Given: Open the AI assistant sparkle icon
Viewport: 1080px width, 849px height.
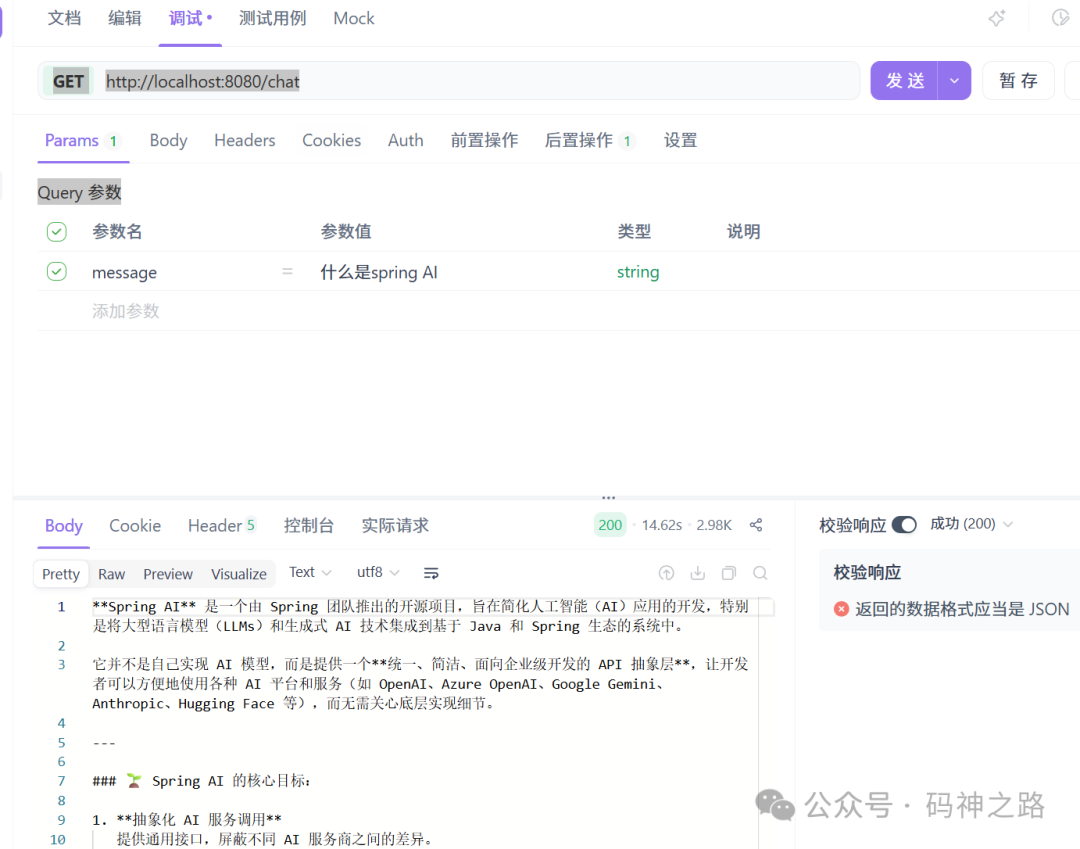Looking at the screenshot, I should click(996, 18).
